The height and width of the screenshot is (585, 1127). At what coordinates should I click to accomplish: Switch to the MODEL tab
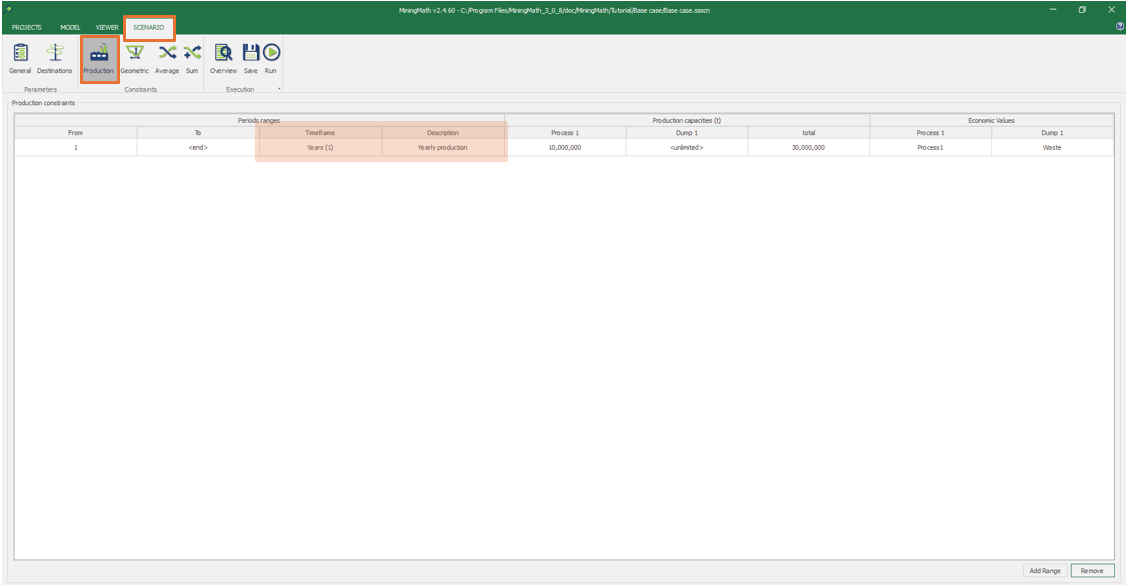71,27
